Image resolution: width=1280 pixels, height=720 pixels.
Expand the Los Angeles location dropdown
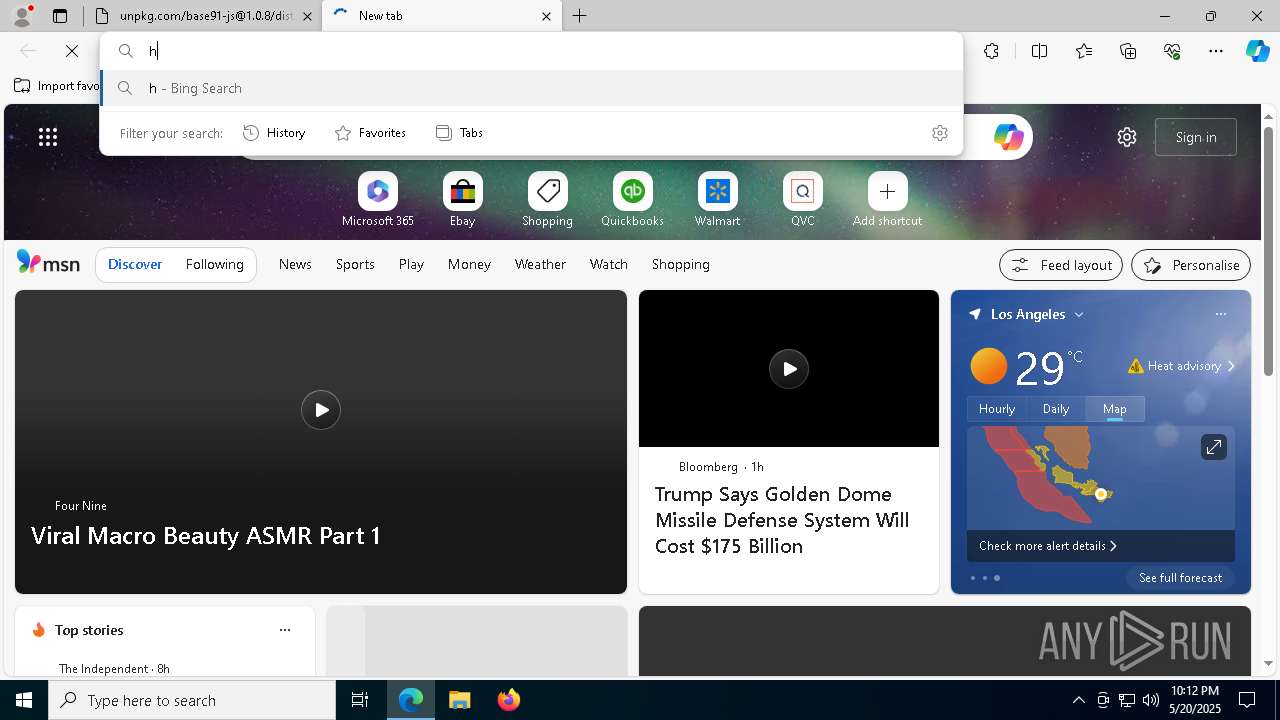tap(1079, 315)
